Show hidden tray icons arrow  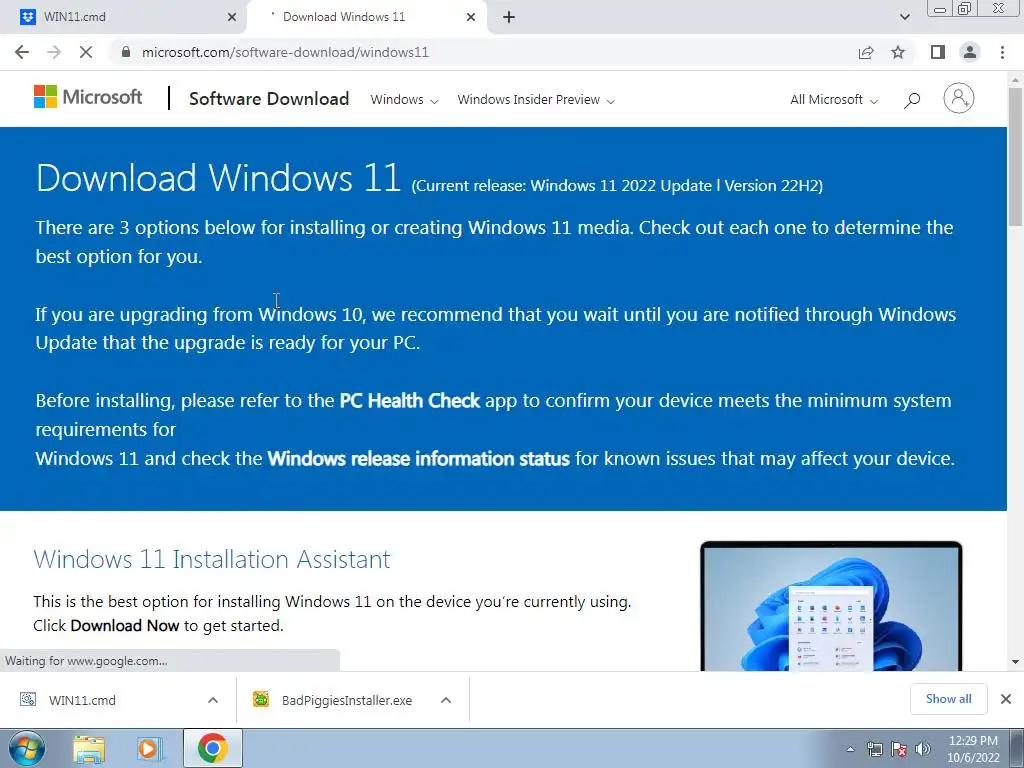pyautogui.click(x=850, y=749)
